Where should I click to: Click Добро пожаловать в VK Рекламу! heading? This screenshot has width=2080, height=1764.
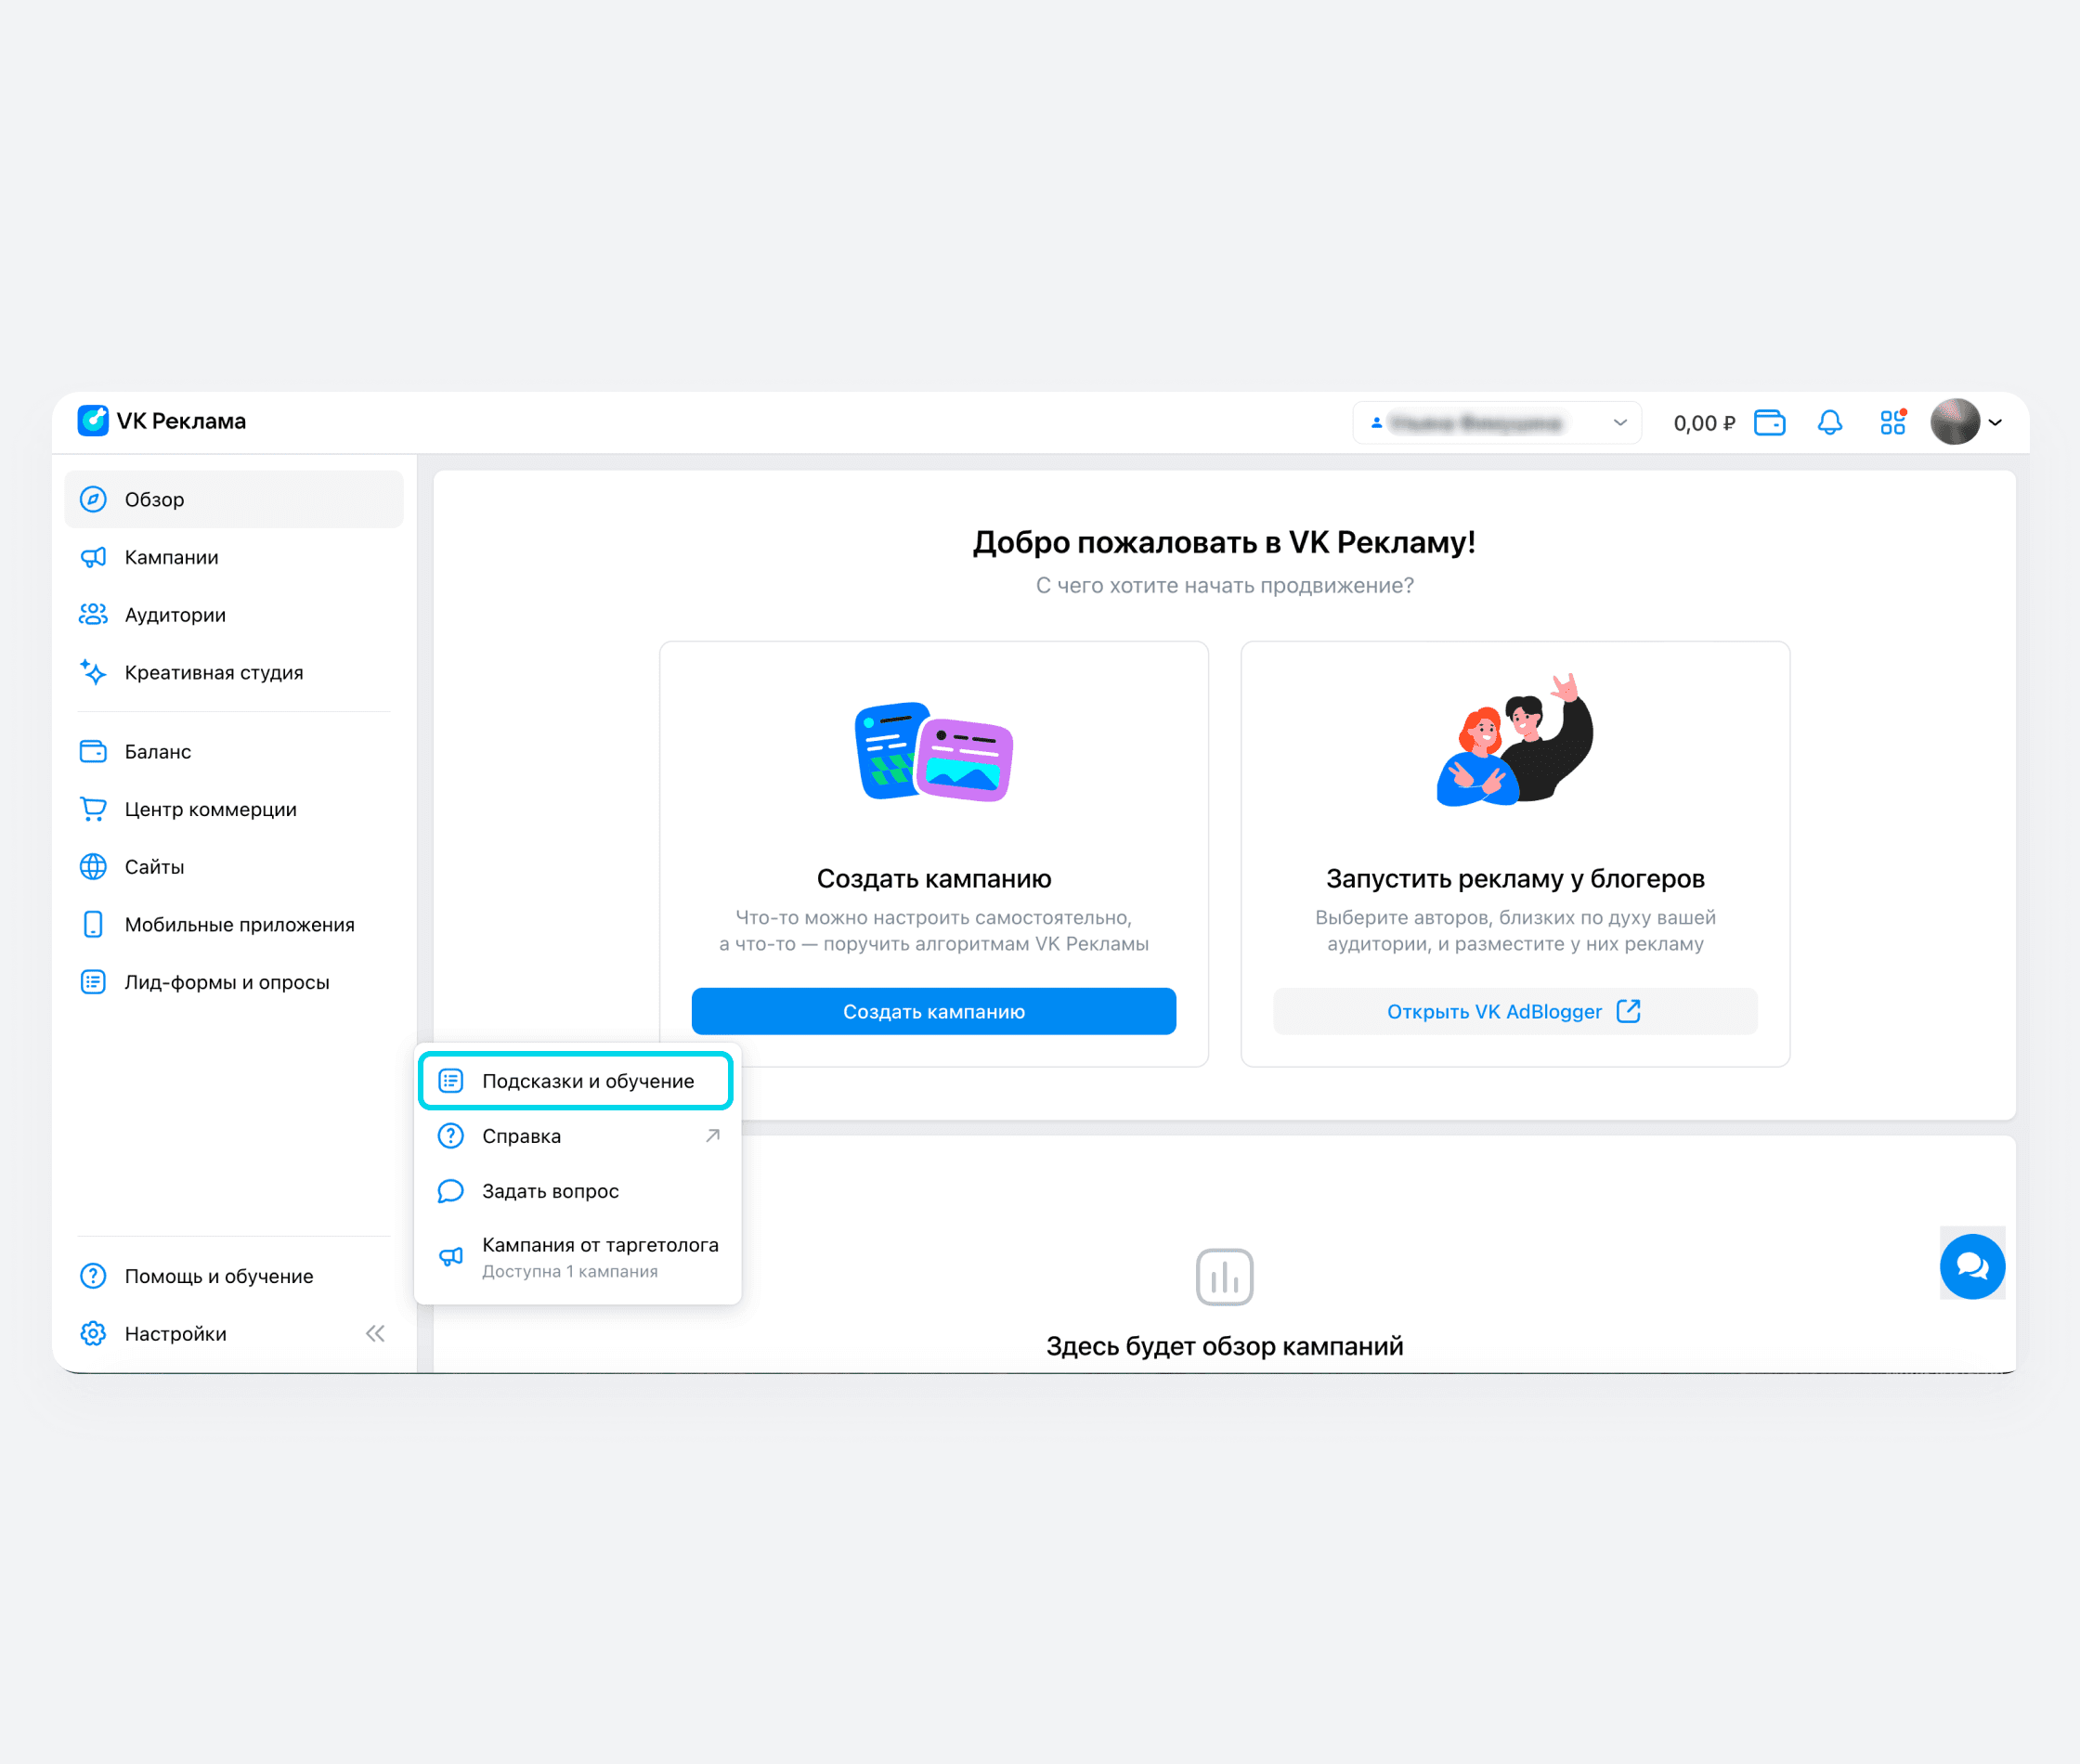tap(1225, 542)
